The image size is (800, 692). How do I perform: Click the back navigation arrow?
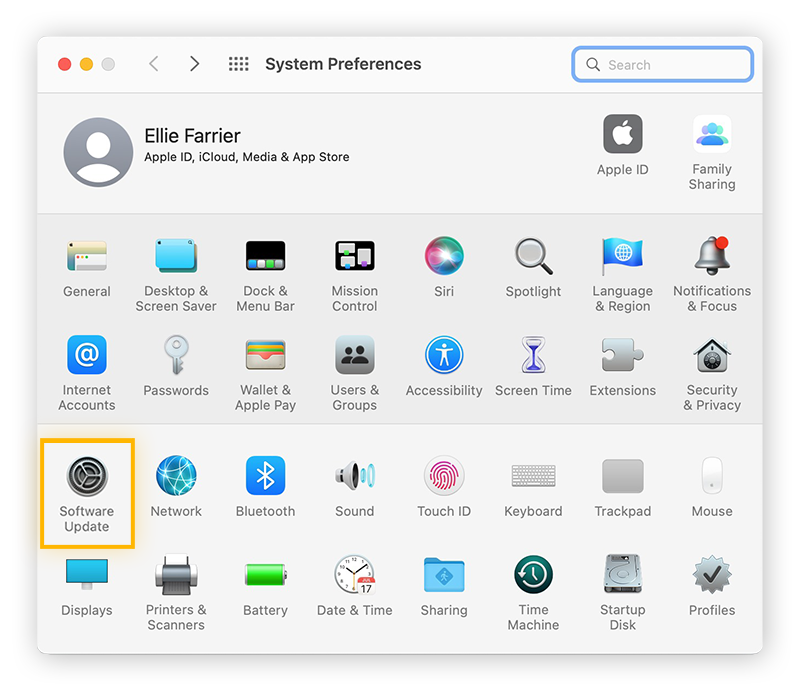click(x=154, y=64)
